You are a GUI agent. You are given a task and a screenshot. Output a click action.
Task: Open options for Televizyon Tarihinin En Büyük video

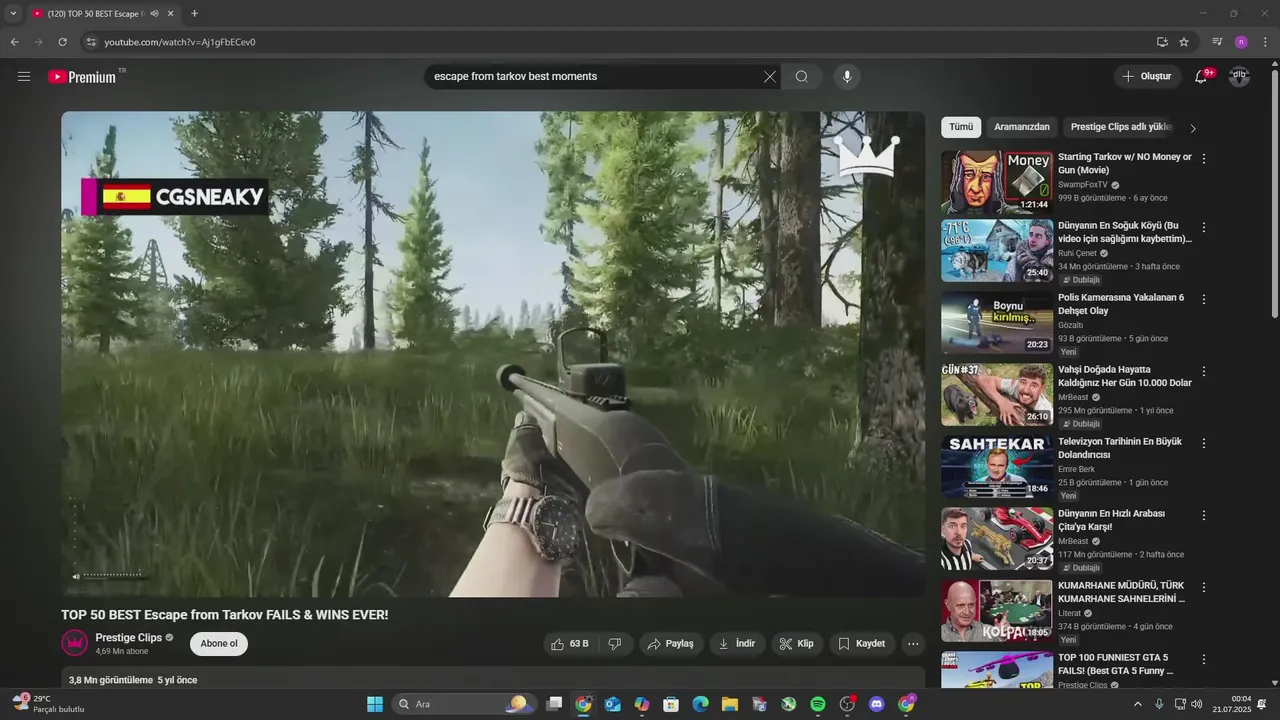click(1204, 443)
